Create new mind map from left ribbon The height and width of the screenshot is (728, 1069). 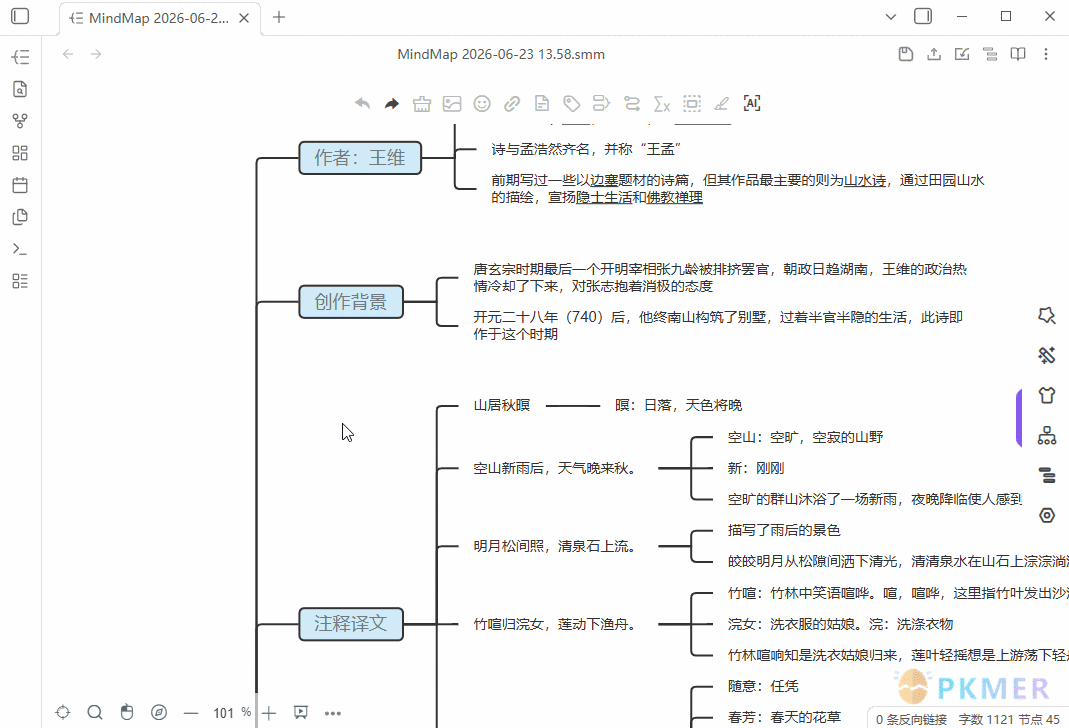click(20, 57)
